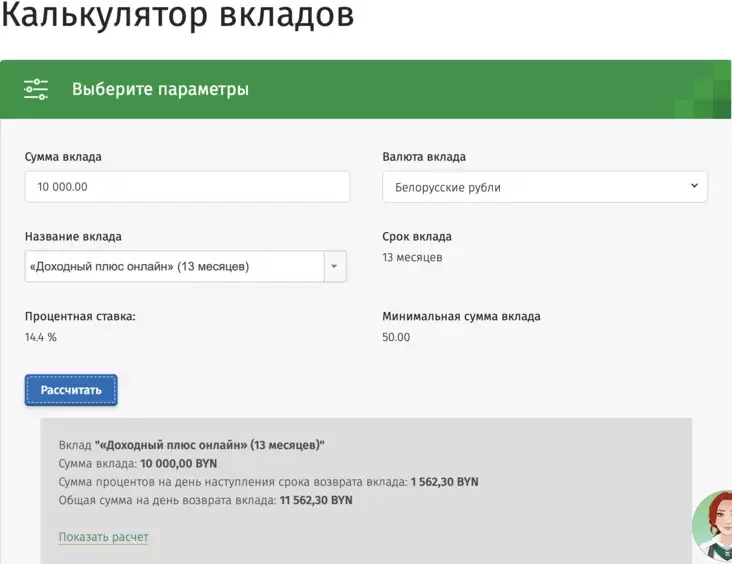Select the 10 000,00 BYN deposit amount result
Screen dimensions: 732x564
pos(178,464)
